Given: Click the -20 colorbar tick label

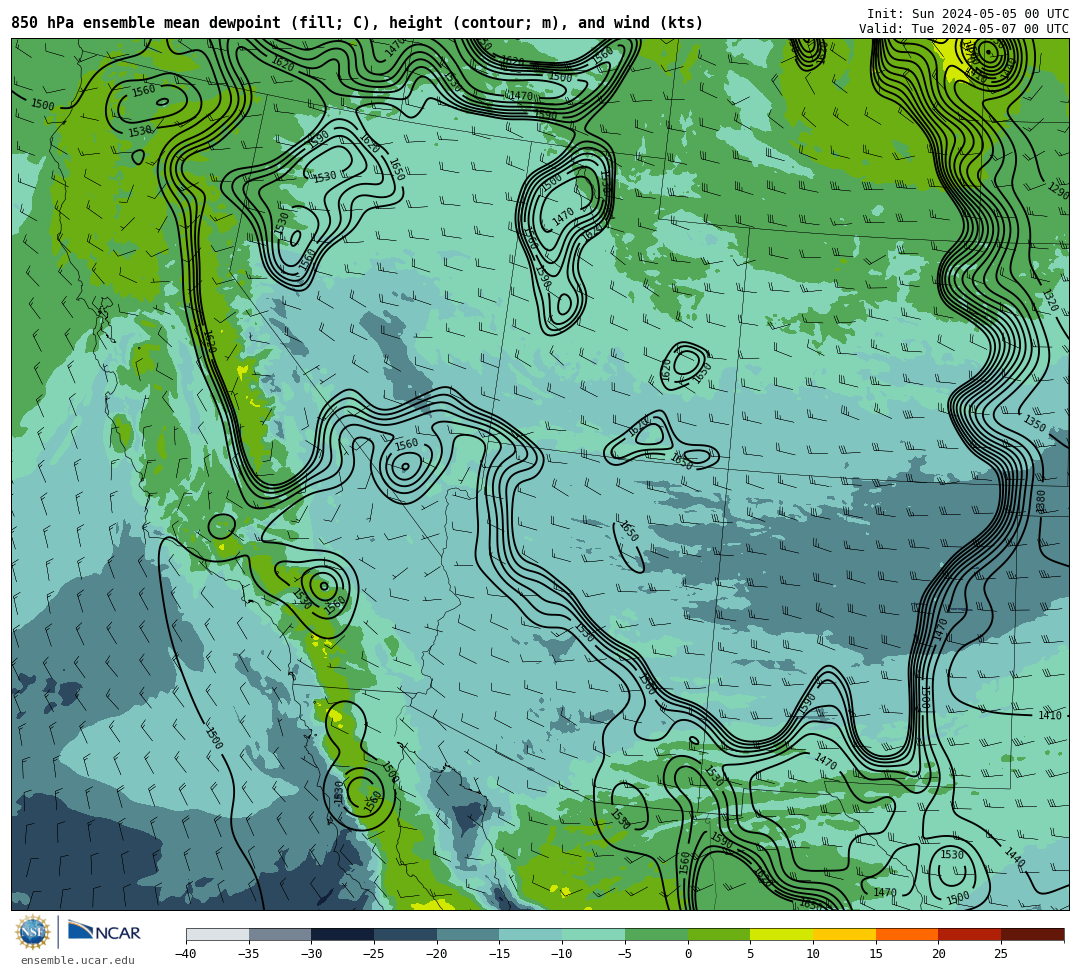Looking at the screenshot, I should (x=436, y=954).
